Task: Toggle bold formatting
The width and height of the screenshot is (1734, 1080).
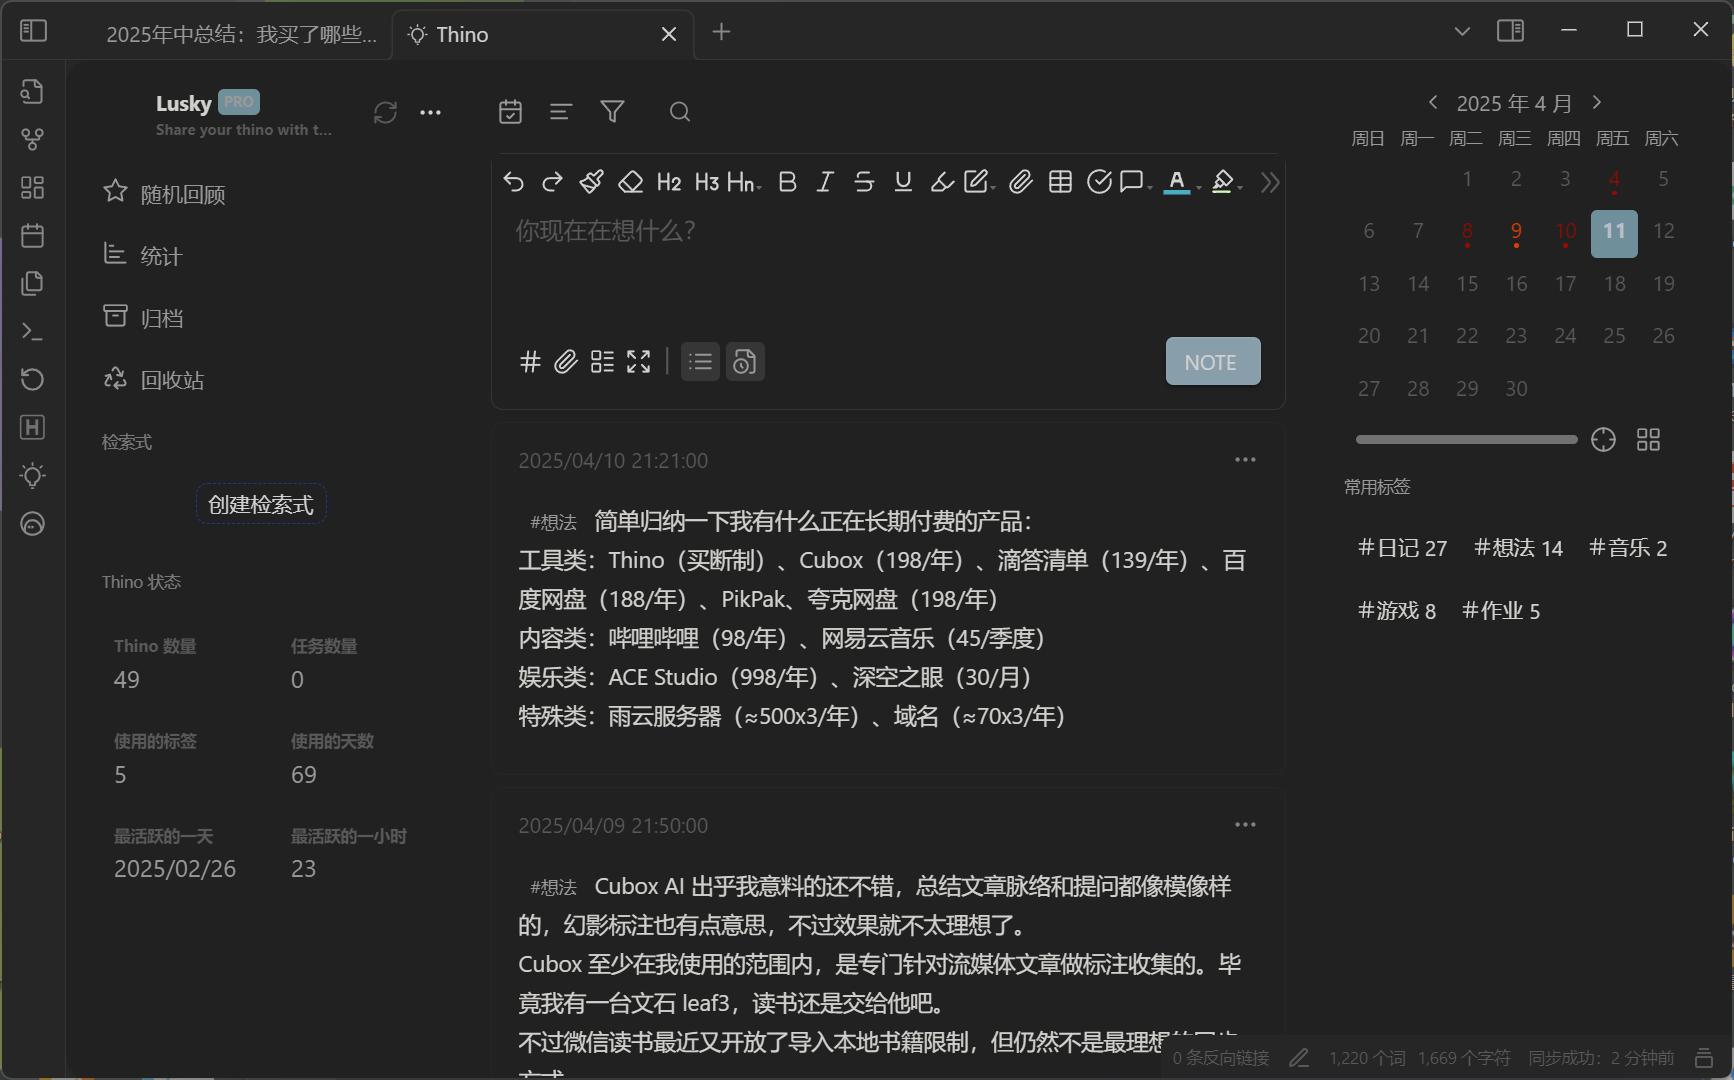Action: [x=787, y=182]
